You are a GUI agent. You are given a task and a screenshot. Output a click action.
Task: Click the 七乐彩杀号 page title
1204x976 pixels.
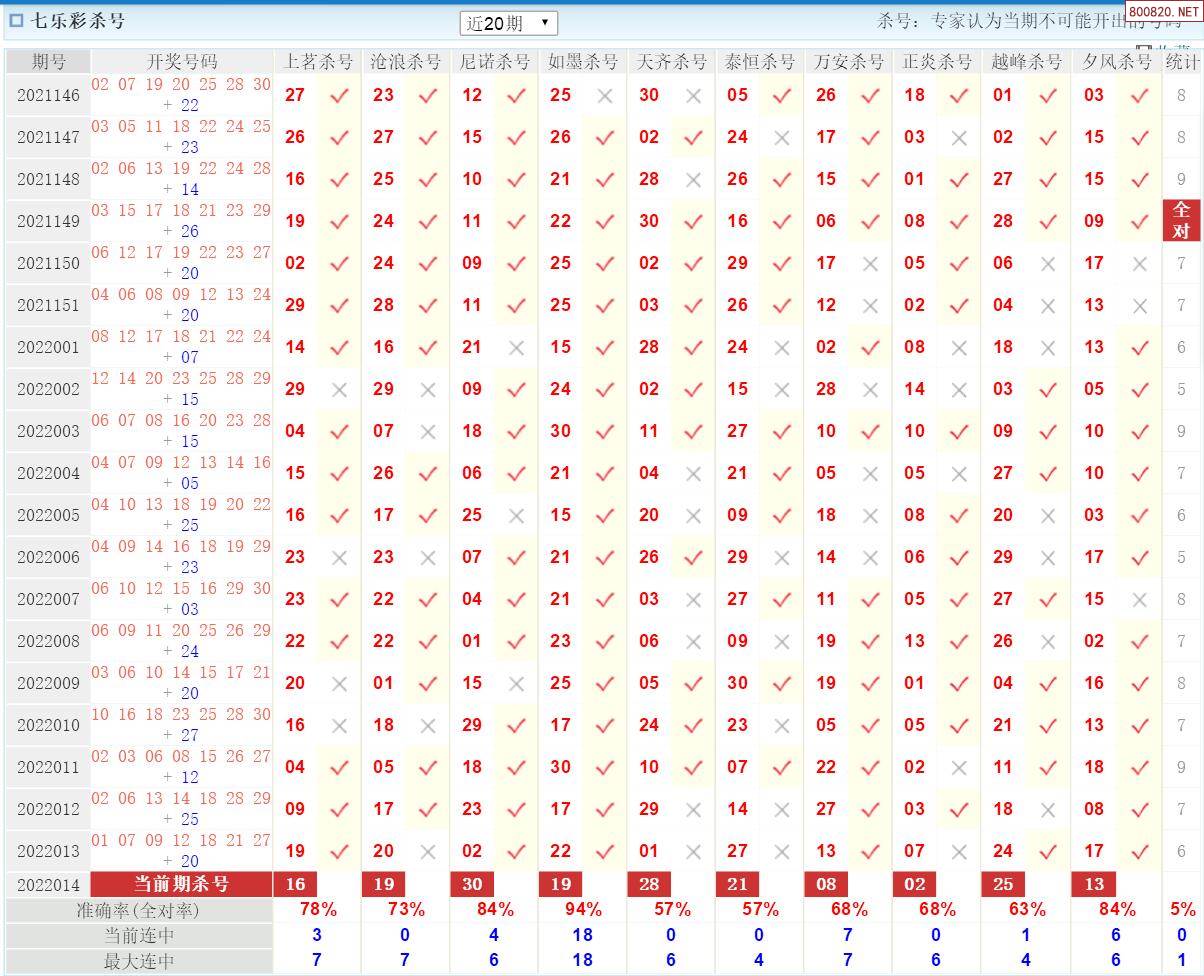(x=78, y=20)
